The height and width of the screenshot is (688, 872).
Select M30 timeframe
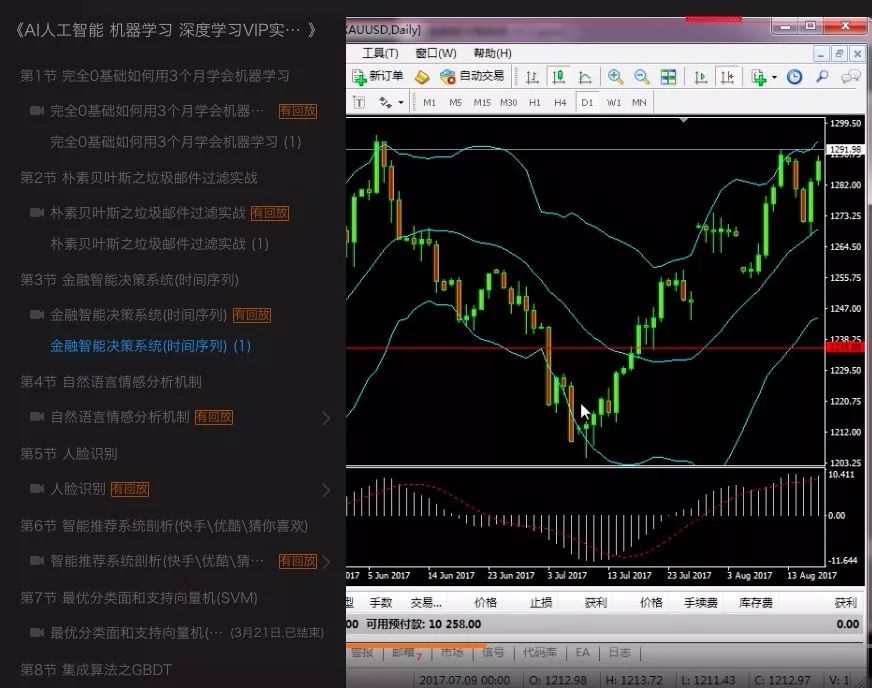508,102
